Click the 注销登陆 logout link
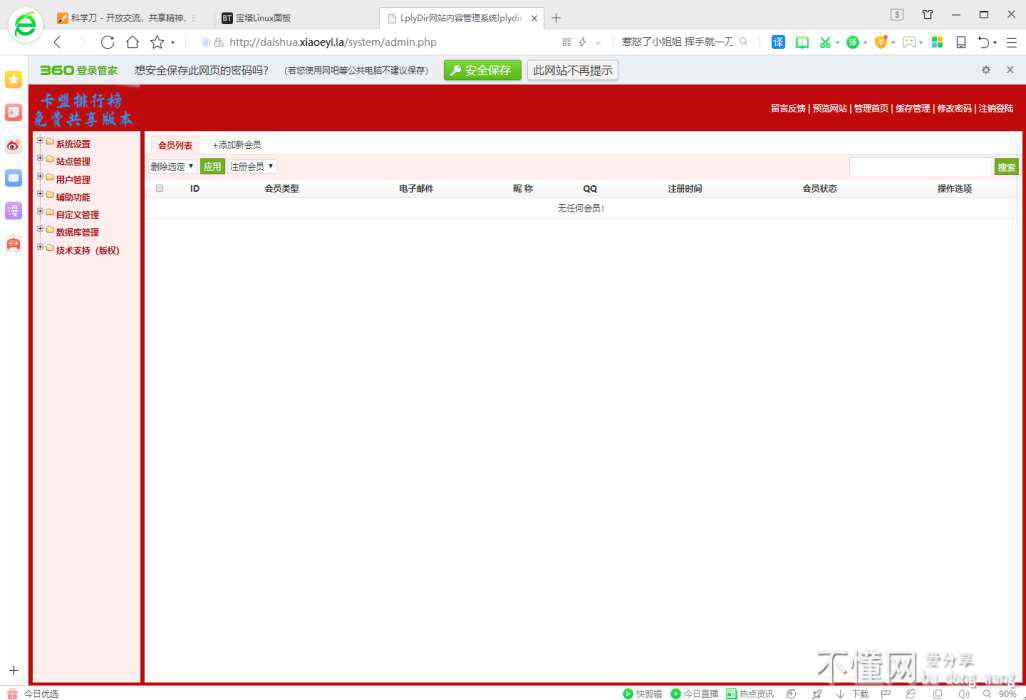 tap(996, 109)
